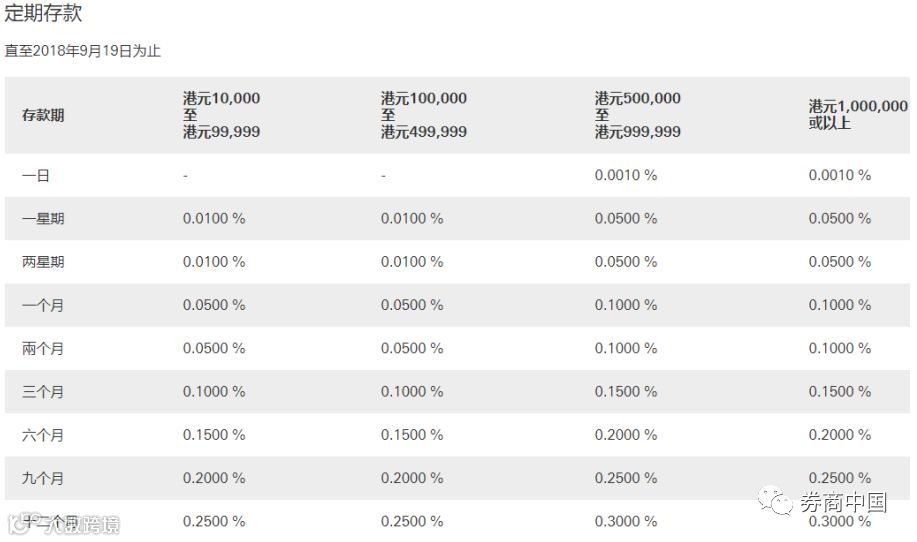
Task: Select the 港元100,000 至 港元499,999 column header
Action: pyautogui.click(x=423, y=115)
